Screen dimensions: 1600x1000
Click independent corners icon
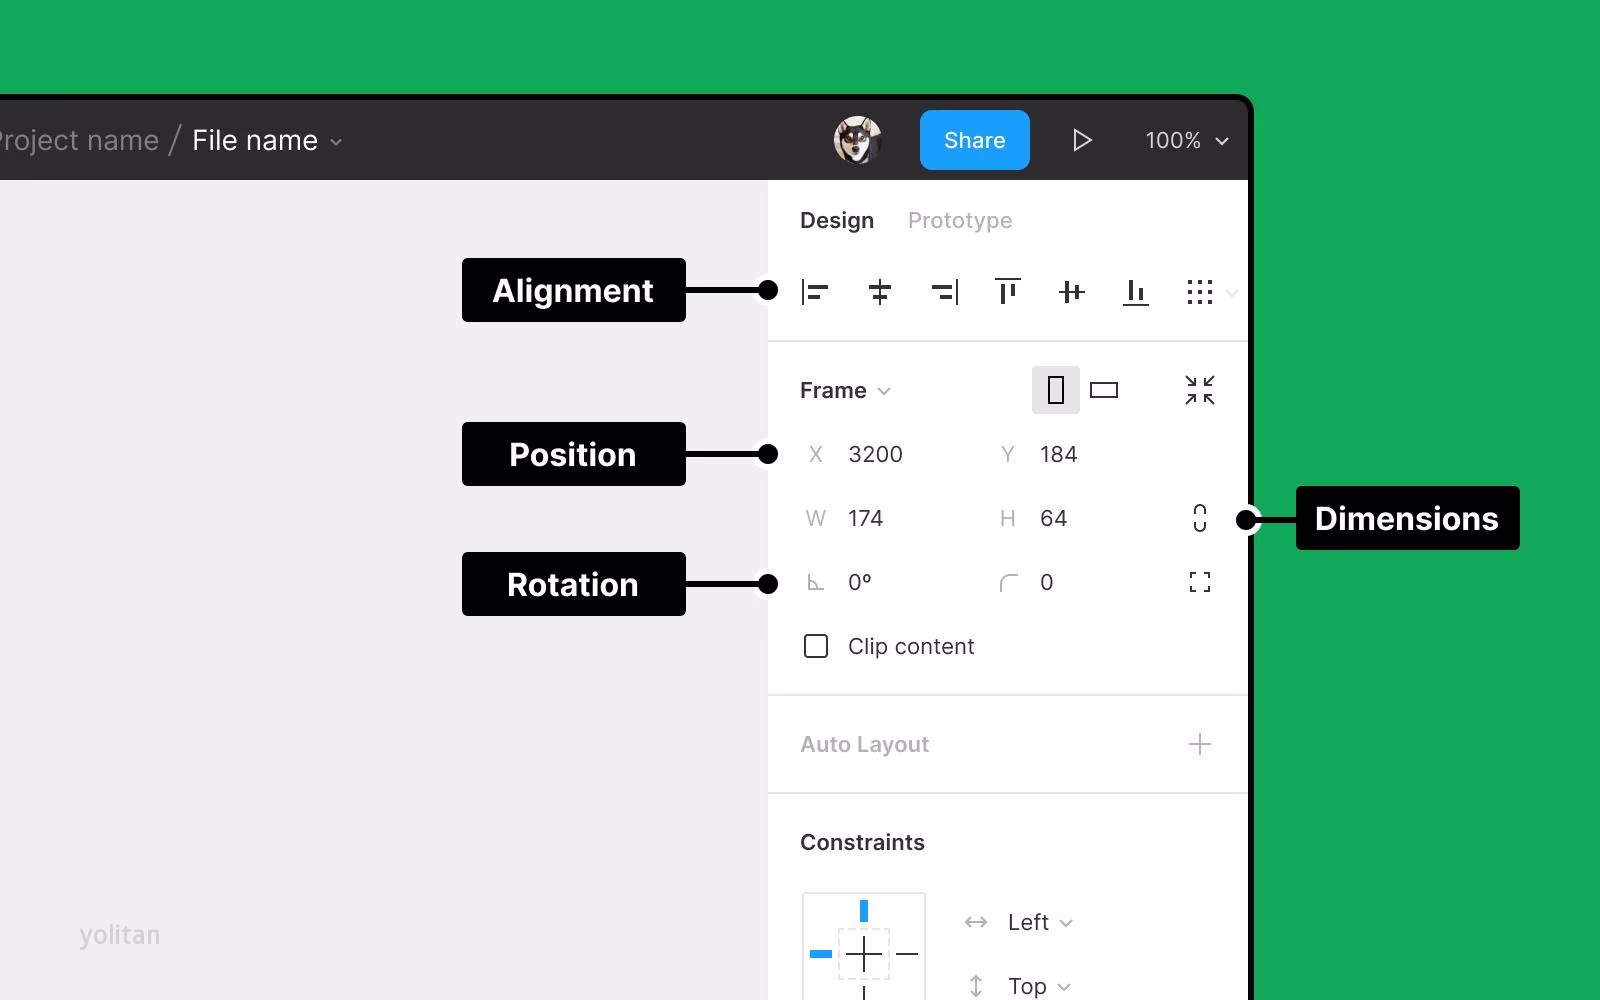[x=1199, y=582]
